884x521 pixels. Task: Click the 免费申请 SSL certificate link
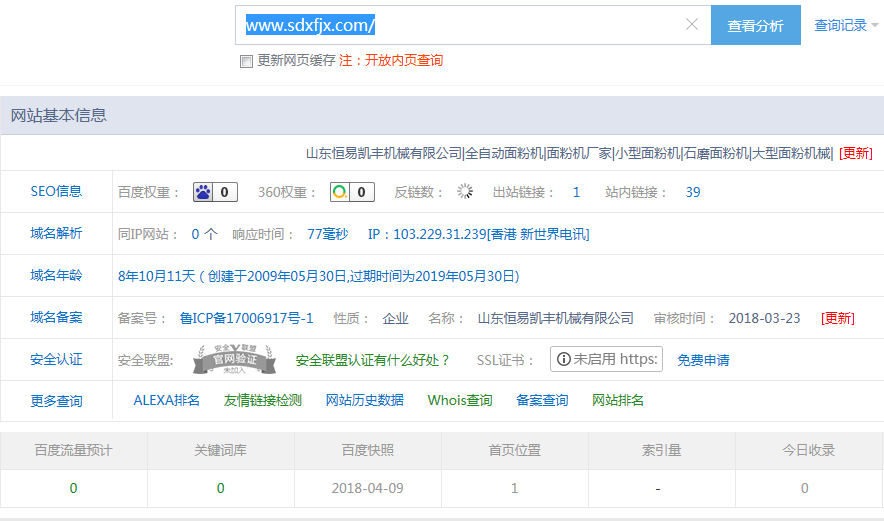click(703, 360)
